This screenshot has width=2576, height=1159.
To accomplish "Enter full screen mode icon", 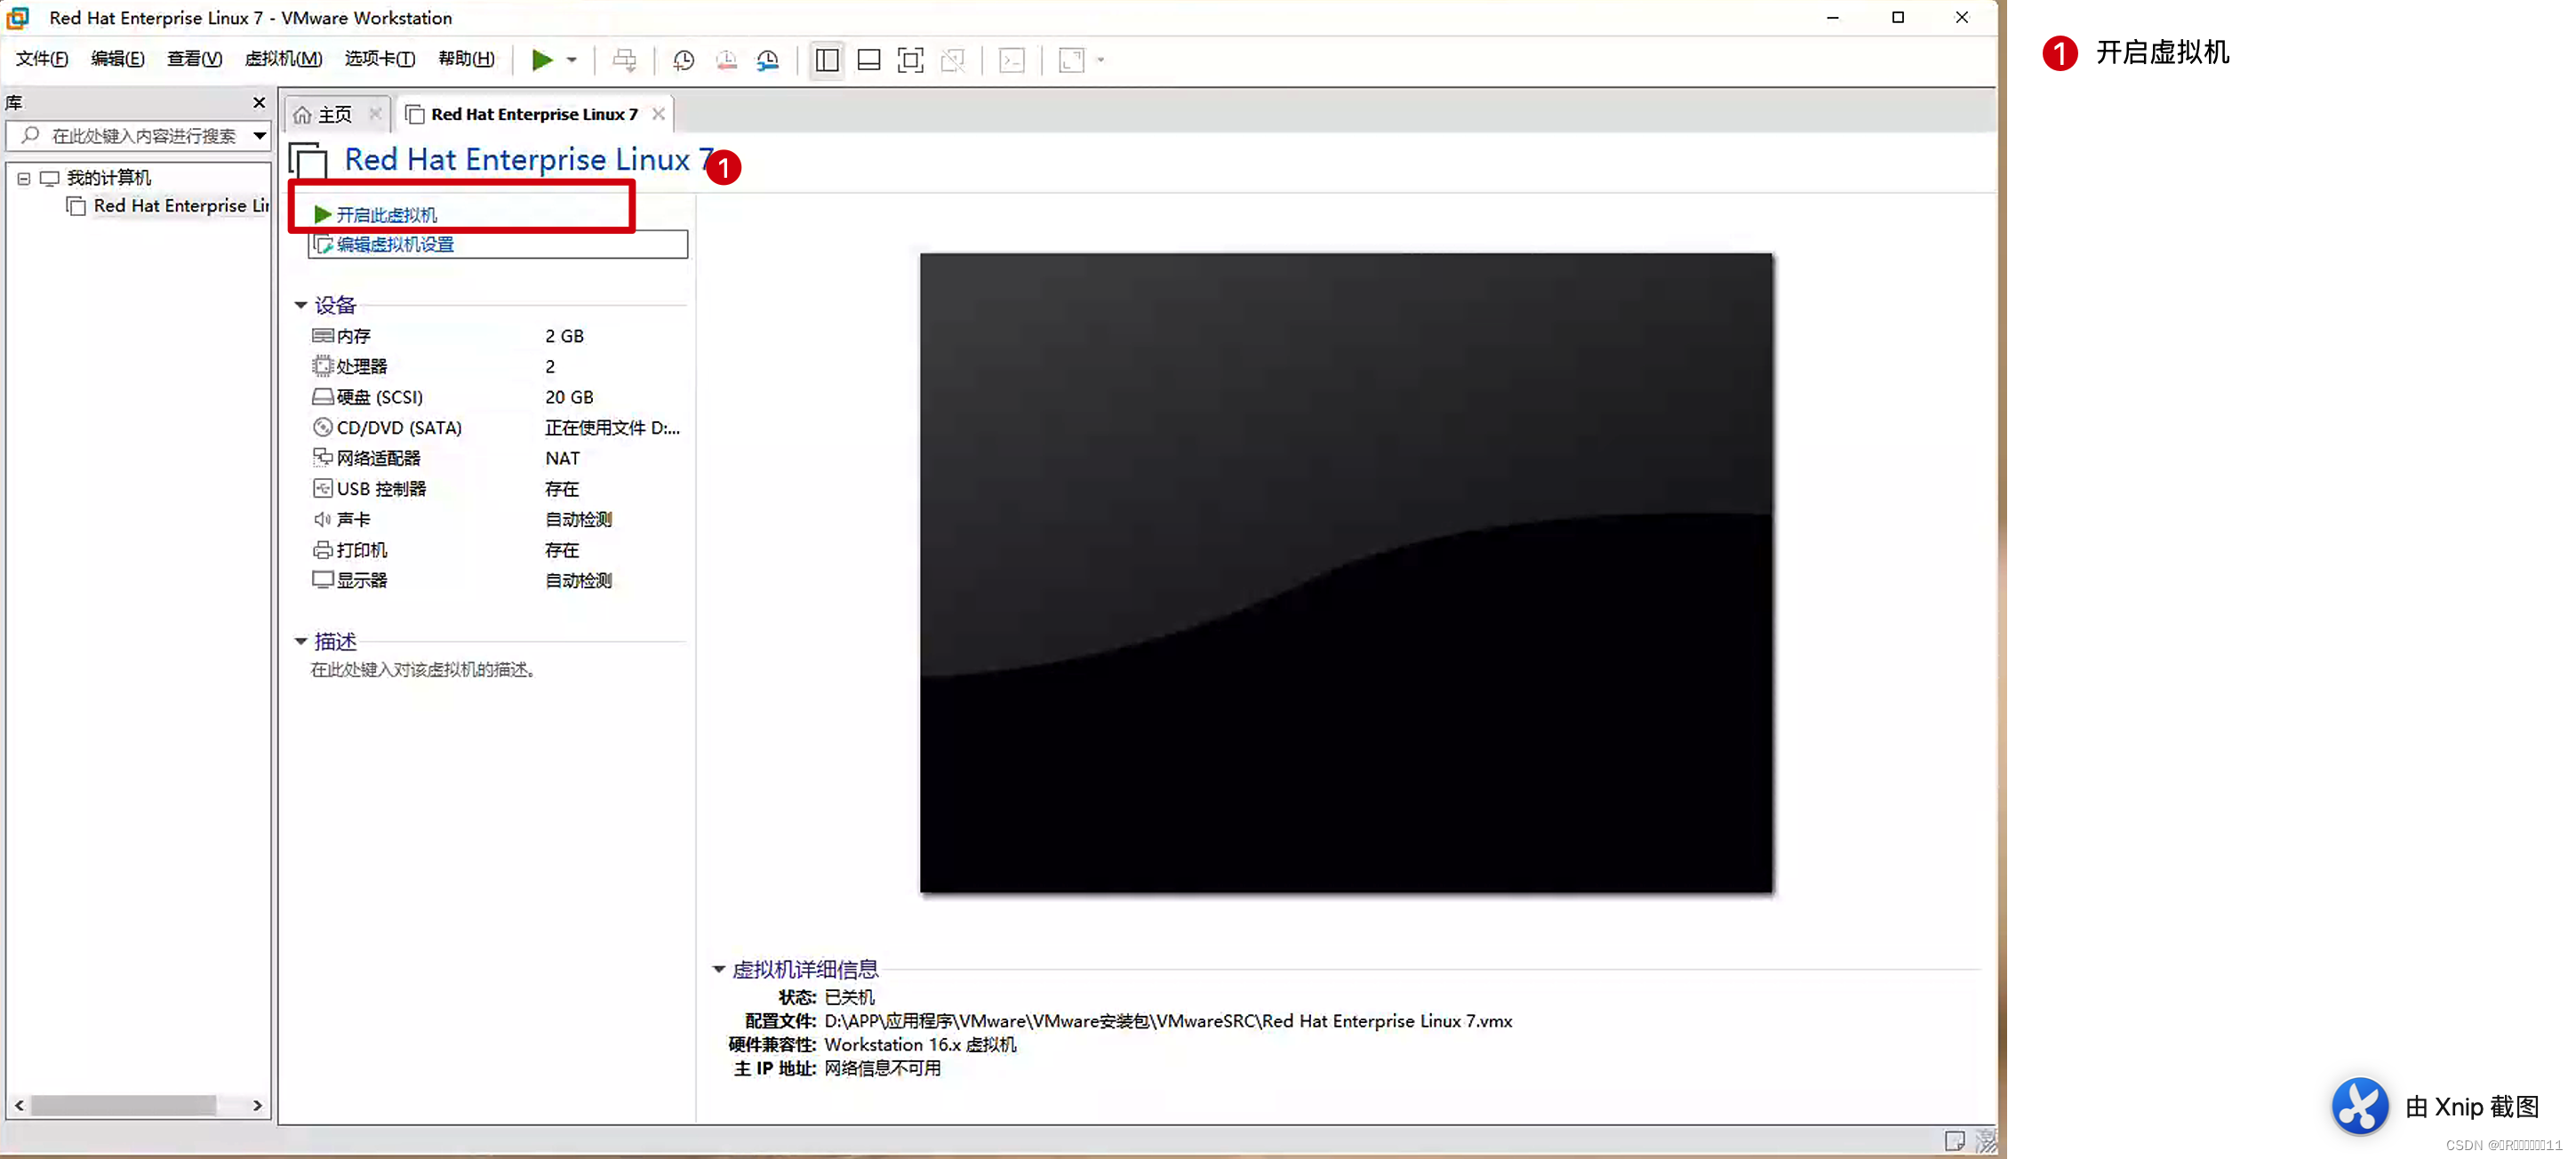I will tap(910, 60).
